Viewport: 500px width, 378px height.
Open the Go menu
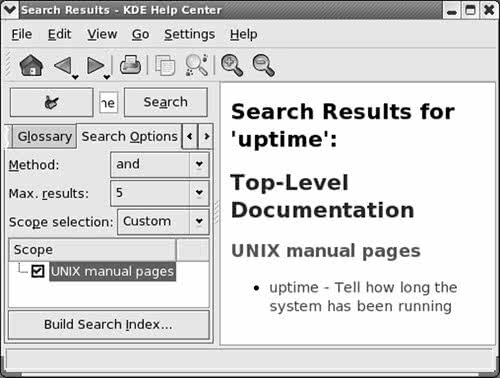(140, 34)
